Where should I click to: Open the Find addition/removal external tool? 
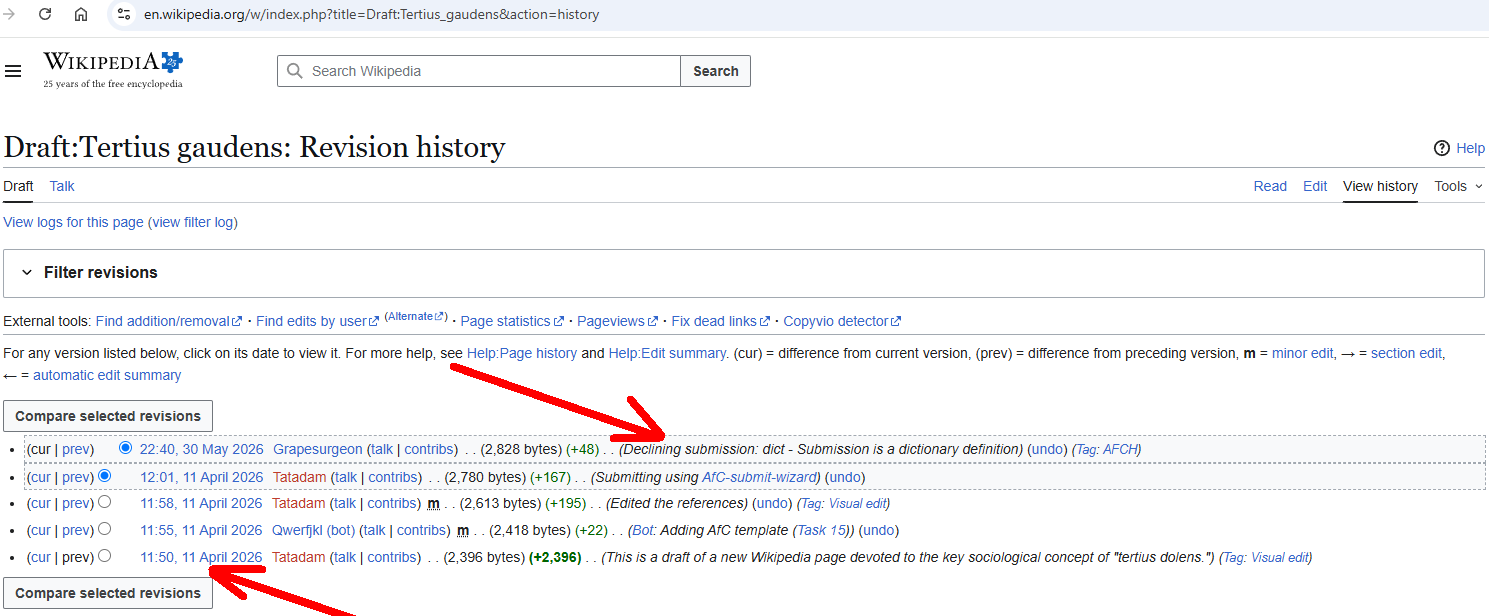tap(169, 321)
